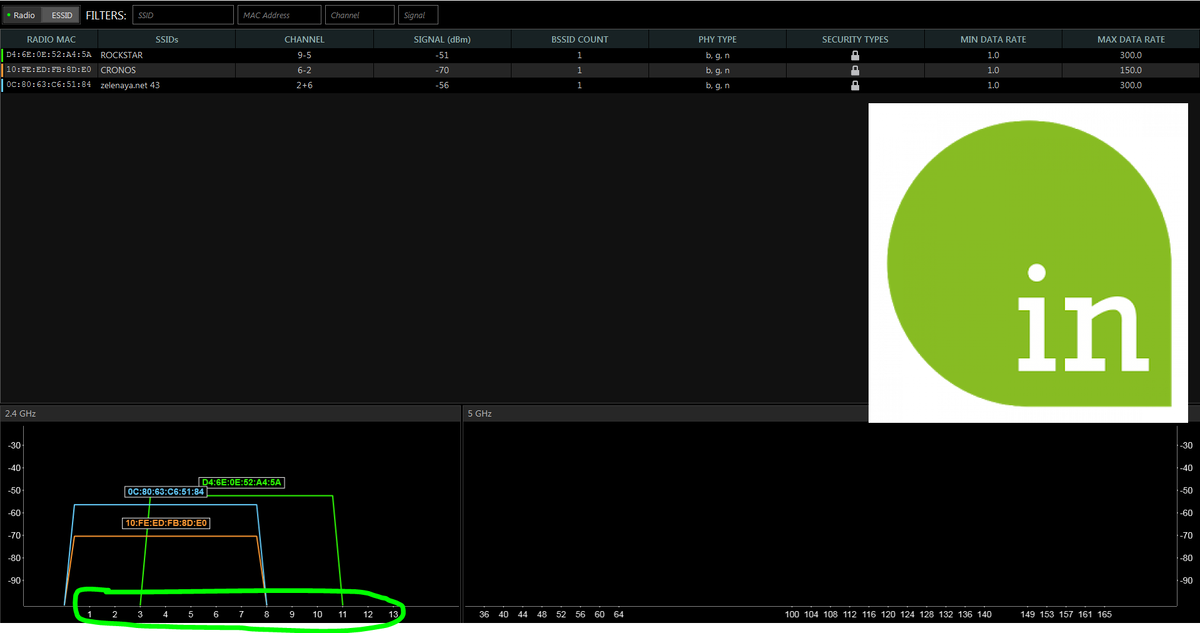Click the blue graph label 0C:80:63:C6:51:84

pos(166,492)
